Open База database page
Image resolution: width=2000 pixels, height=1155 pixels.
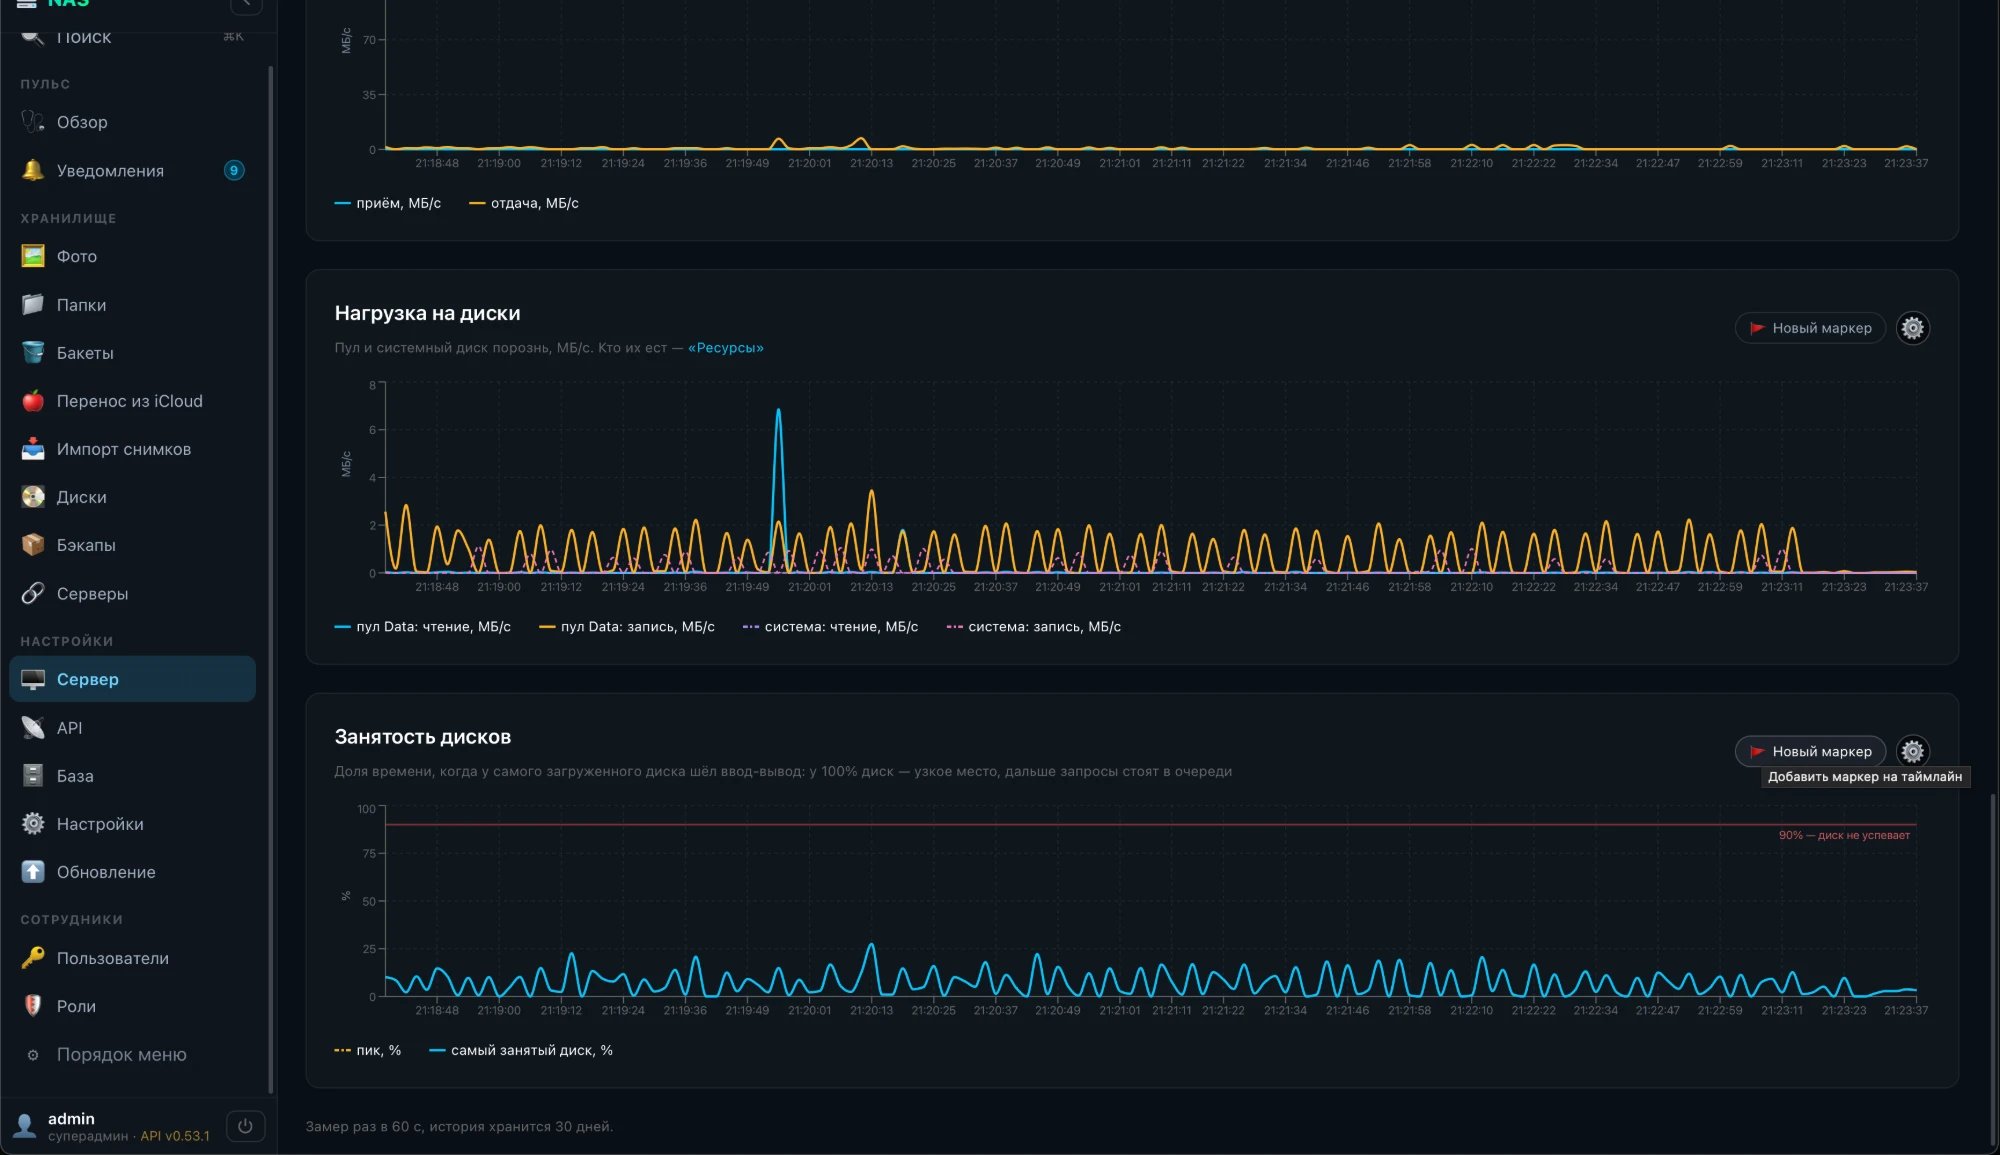click(x=132, y=776)
